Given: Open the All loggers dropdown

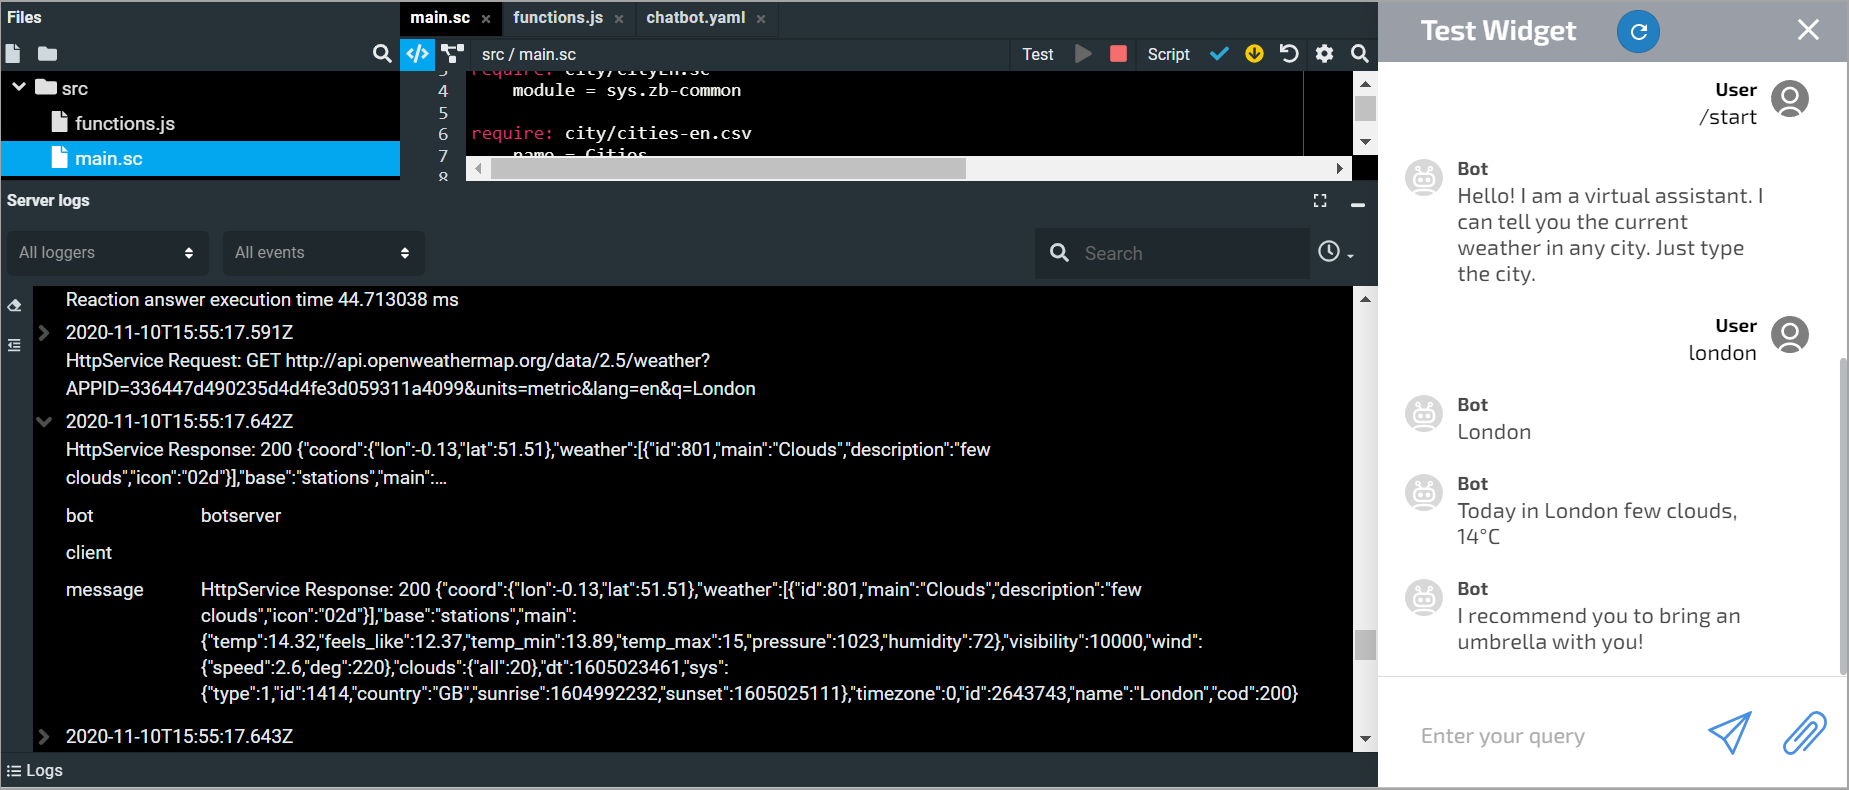Looking at the screenshot, I should tap(107, 253).
